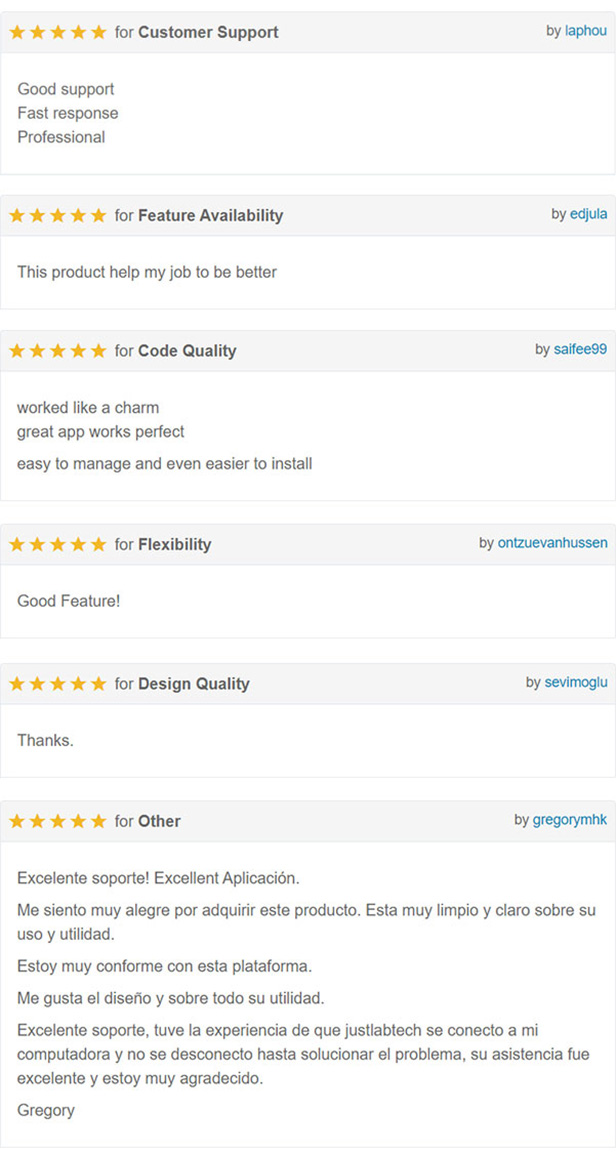The height and width of the screenshot is (1156, 616).
Task: Open the ontzuevanhussen reviewer profile
Action: [x=553, y=543]
